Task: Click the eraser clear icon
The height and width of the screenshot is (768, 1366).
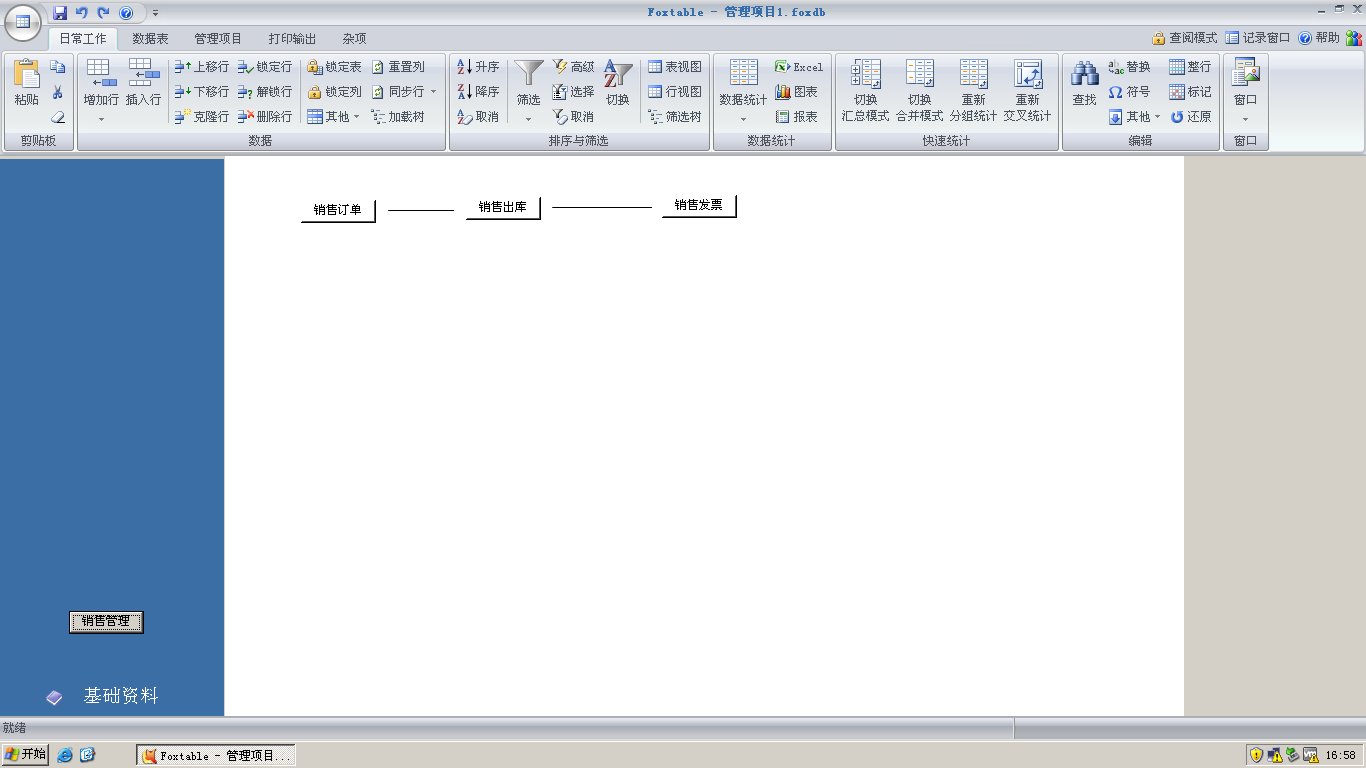Action: [58, 117]
